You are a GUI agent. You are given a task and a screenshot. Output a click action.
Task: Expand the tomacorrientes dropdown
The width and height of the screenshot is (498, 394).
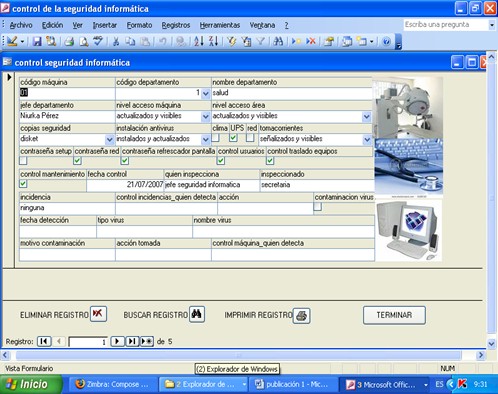(x=367, y=139)
